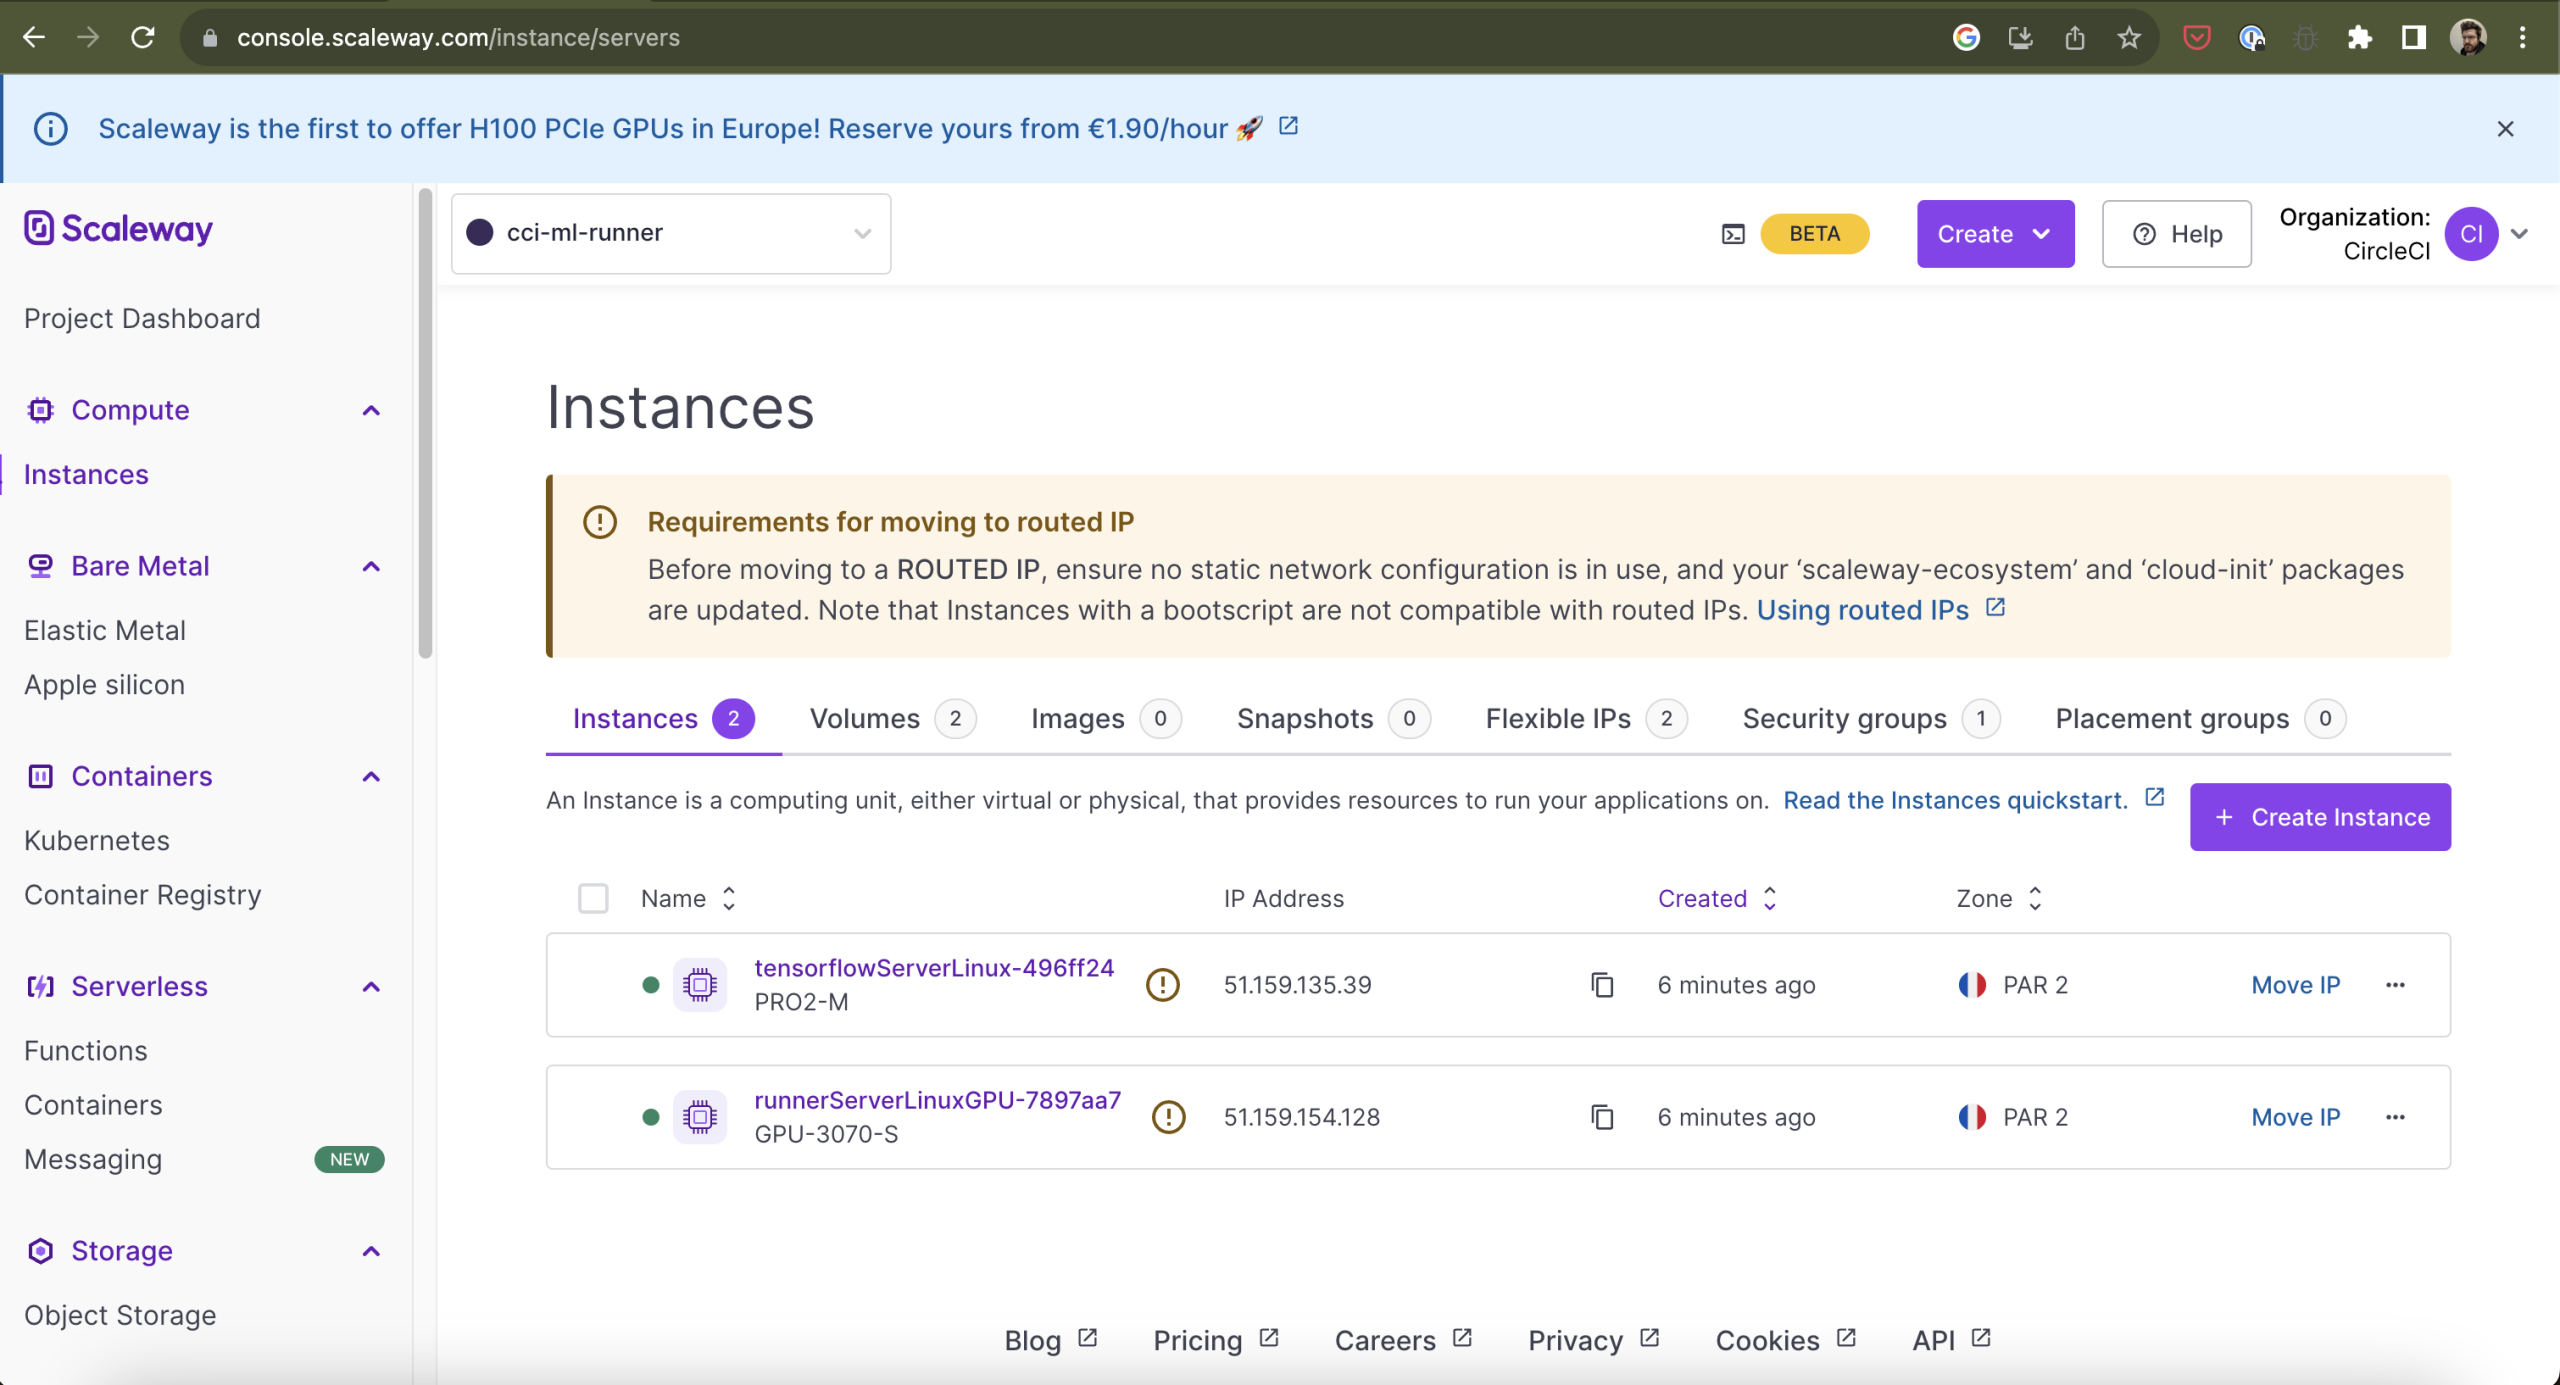This screenshot has width=2560, height=1385.
Task: Open more actions for runnerServerLinuxGPU-7897aa7
Action: click(x=2395, y=1117)
